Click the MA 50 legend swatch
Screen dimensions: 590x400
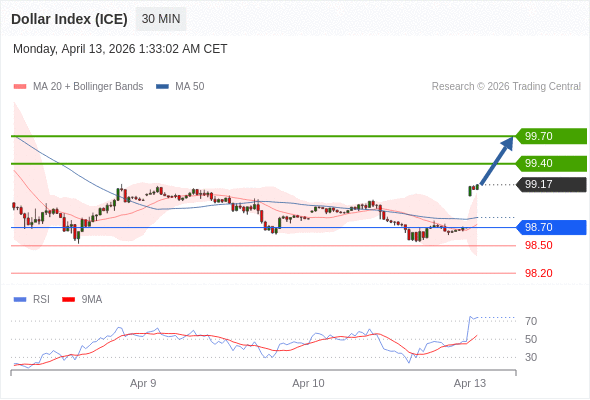(x=162, y=87)
